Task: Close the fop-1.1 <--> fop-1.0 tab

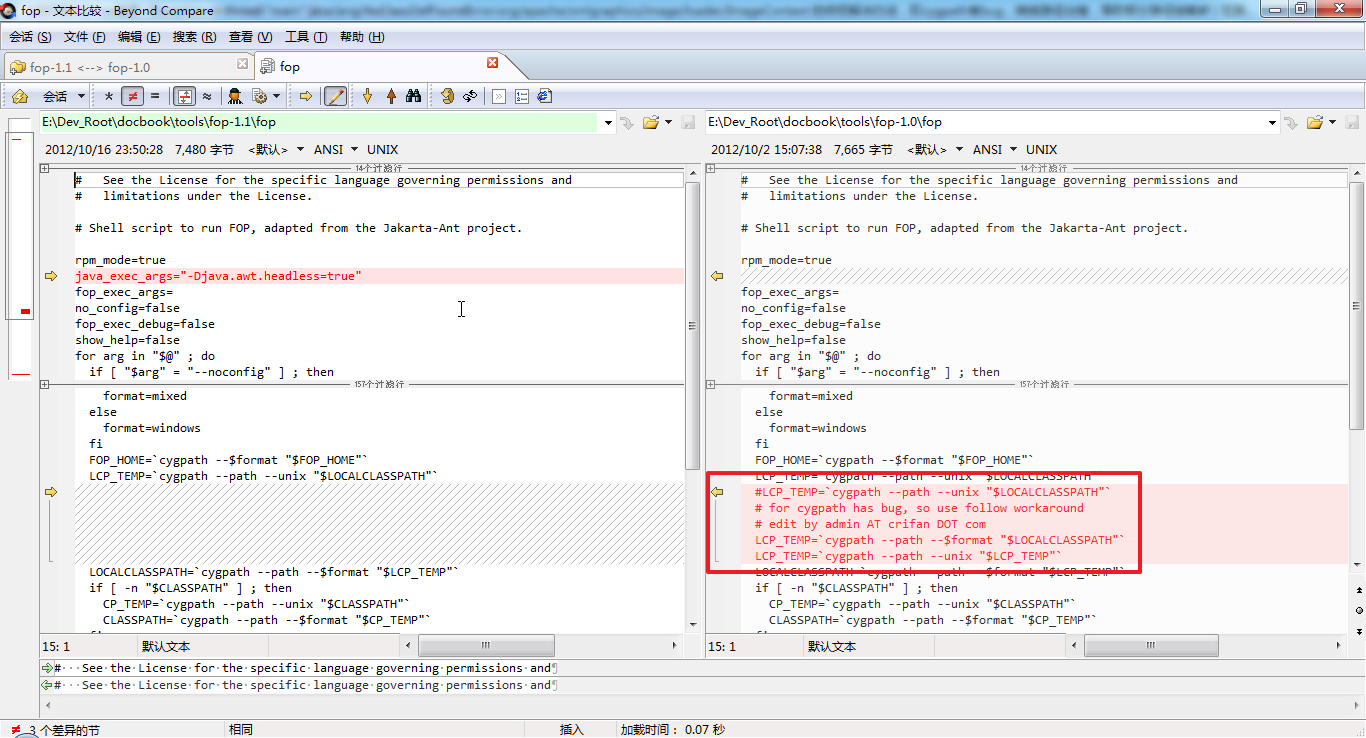Action: click(242, 64)
